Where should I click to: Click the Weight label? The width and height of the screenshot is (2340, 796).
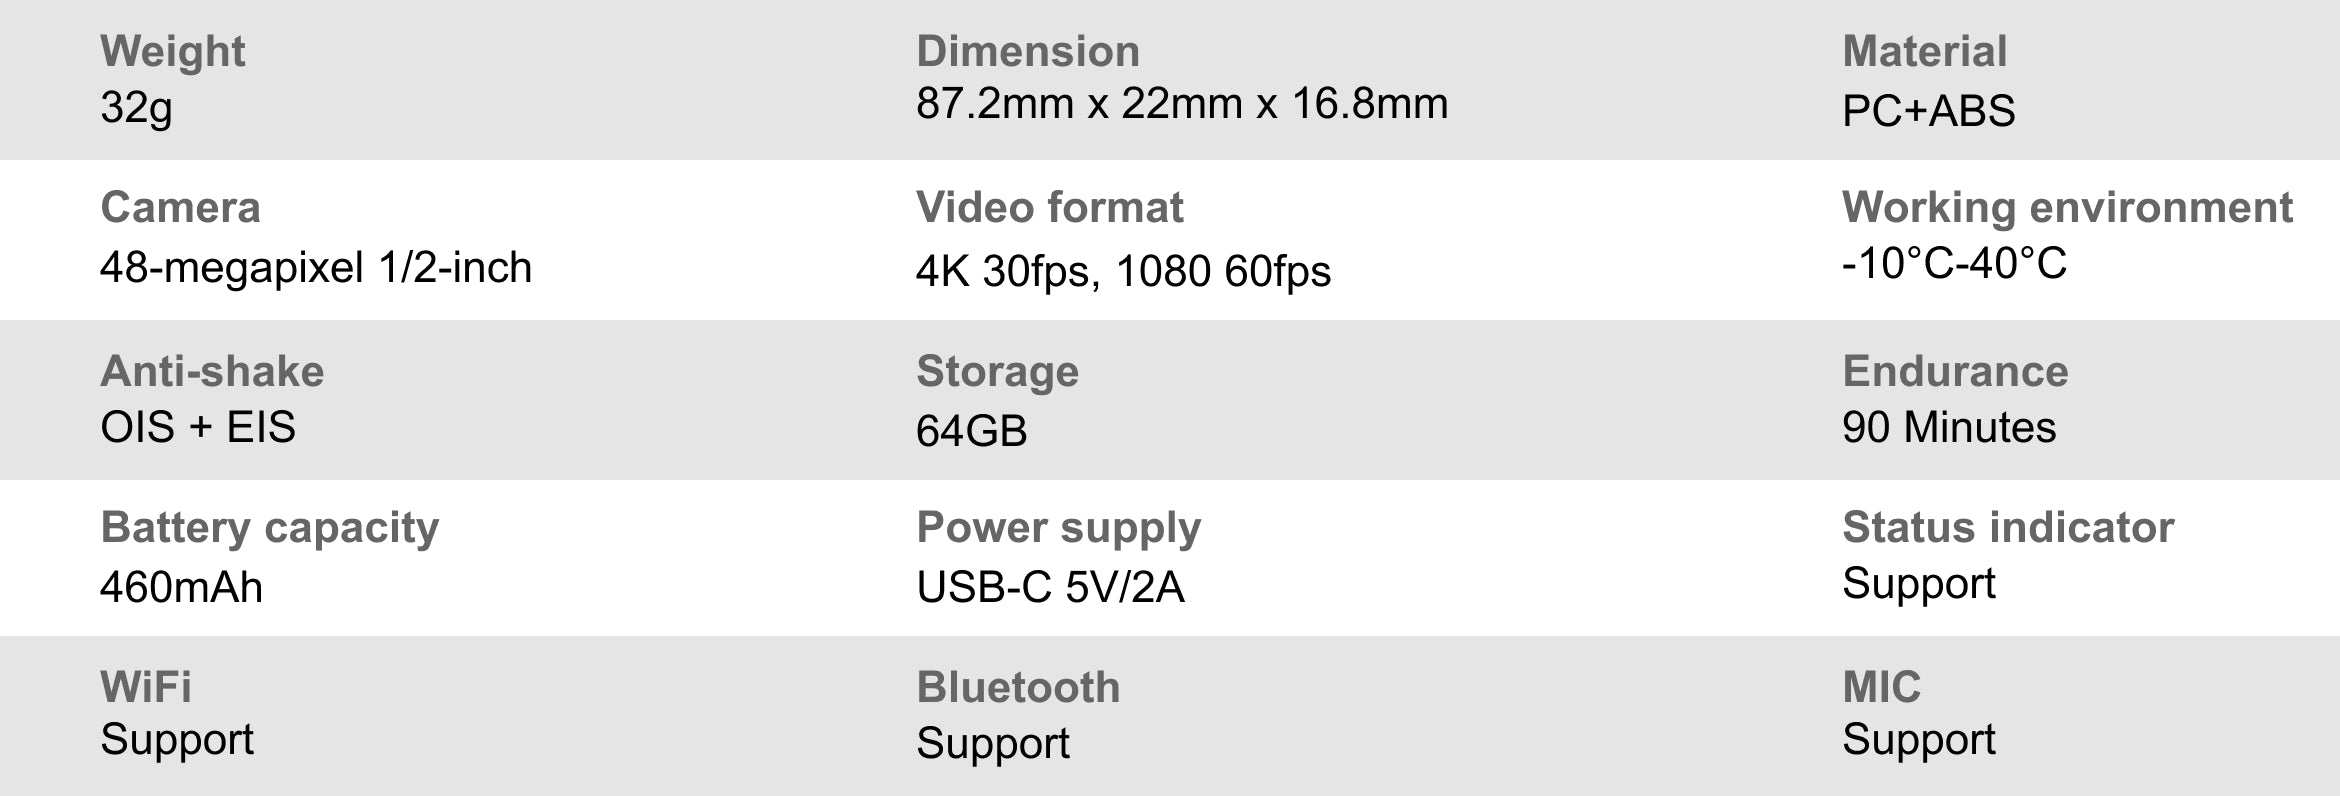(x=172, y=52)
